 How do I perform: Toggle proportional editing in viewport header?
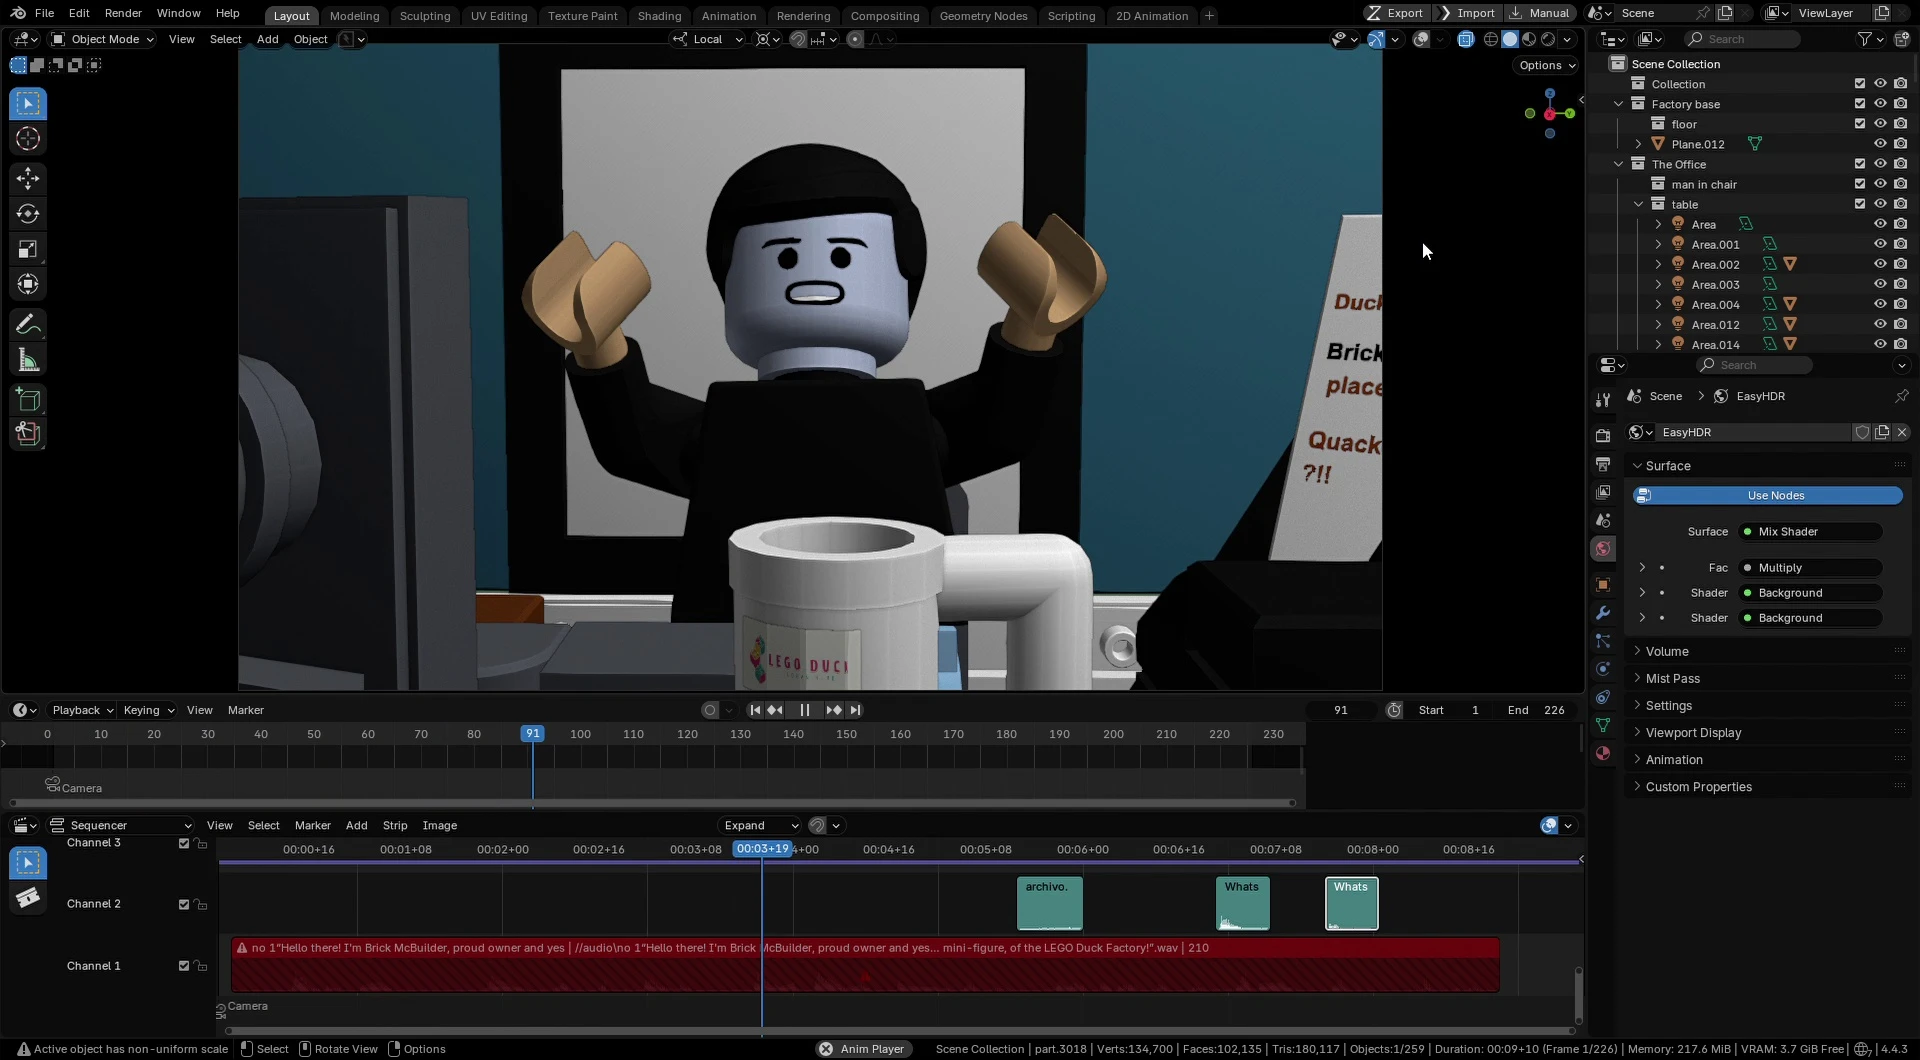pos(855,39)
